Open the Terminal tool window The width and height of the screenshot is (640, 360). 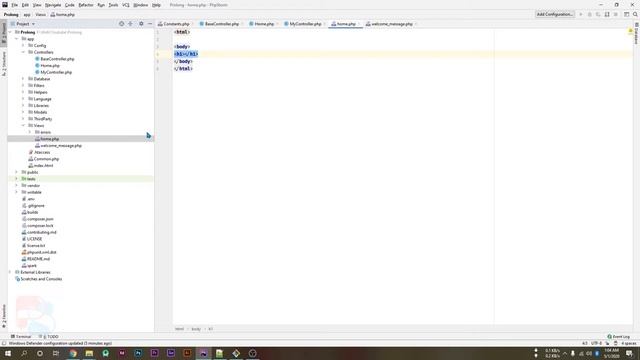click(21, 336)
